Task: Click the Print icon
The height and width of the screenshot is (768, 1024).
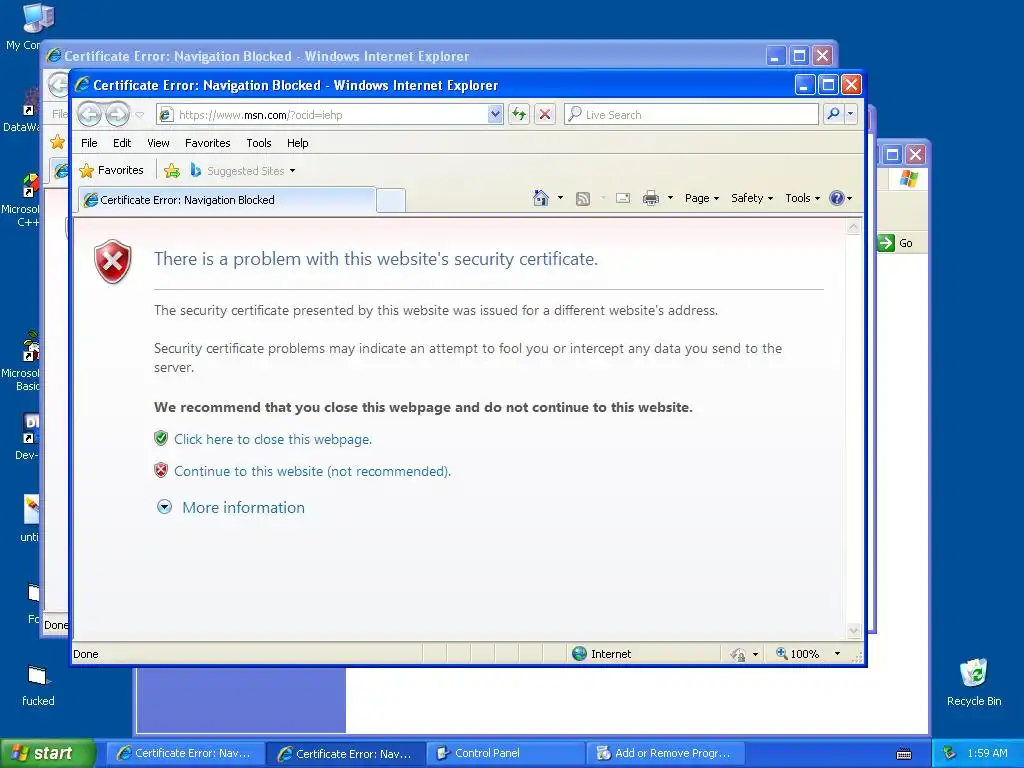Action: tap(651, 198)
